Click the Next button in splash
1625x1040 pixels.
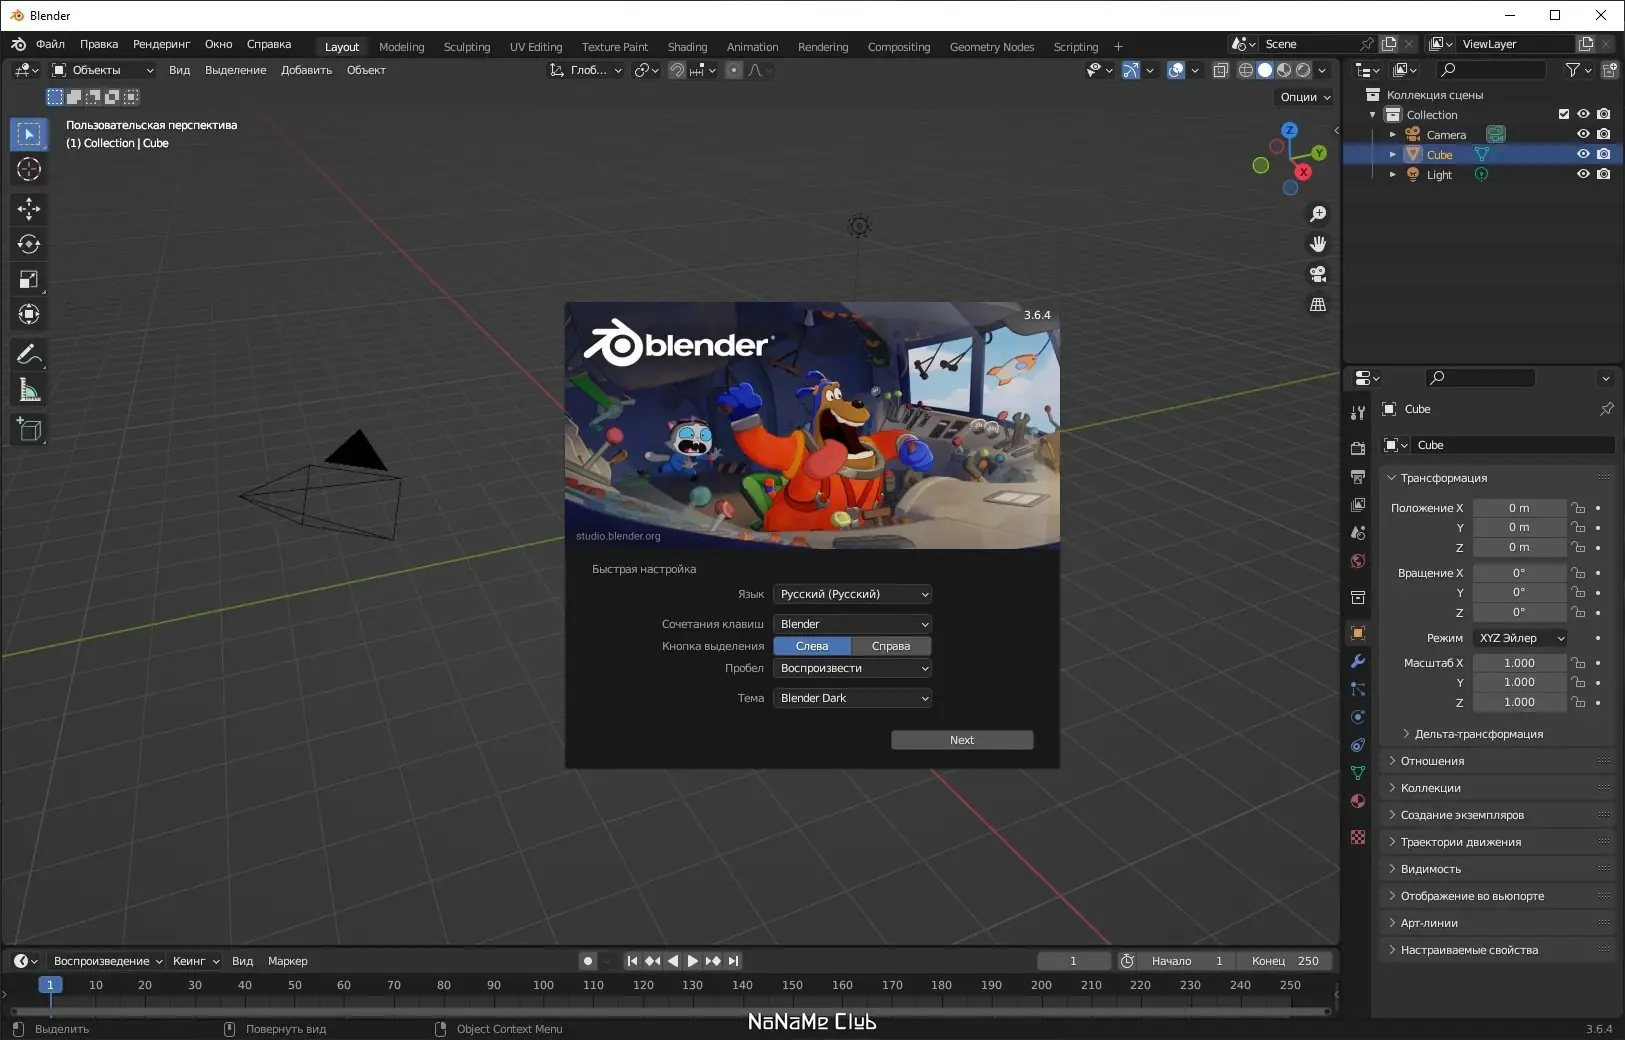click(x=961, y=740)
